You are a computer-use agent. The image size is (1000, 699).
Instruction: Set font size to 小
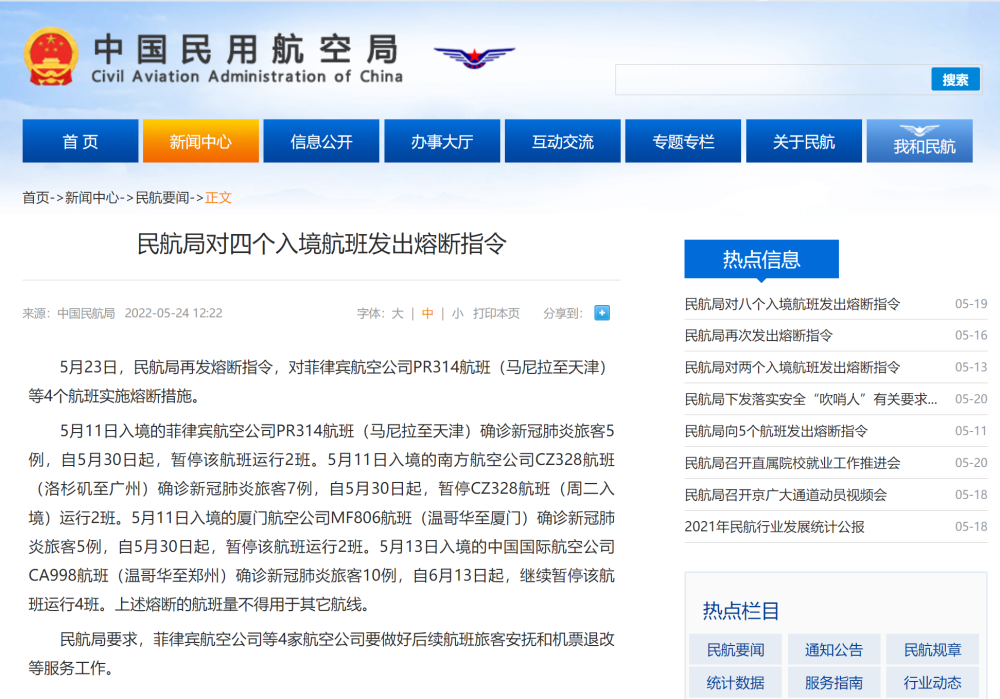tap(457, 313)
